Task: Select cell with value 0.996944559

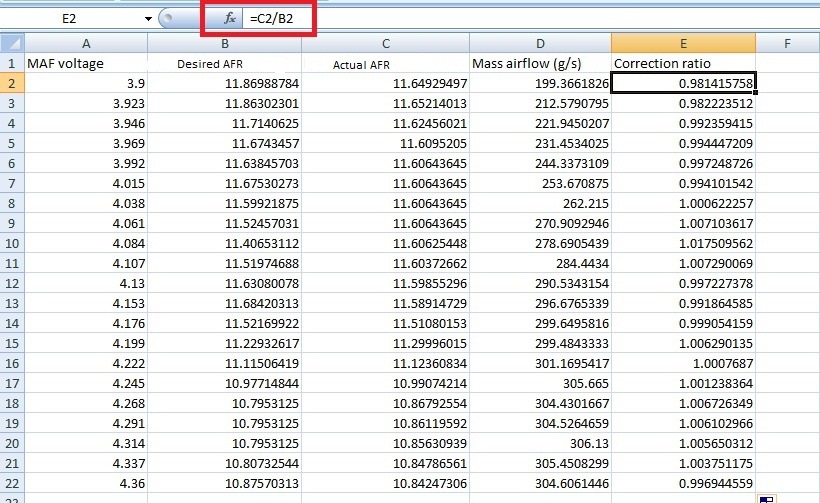Action: (683, 484)
